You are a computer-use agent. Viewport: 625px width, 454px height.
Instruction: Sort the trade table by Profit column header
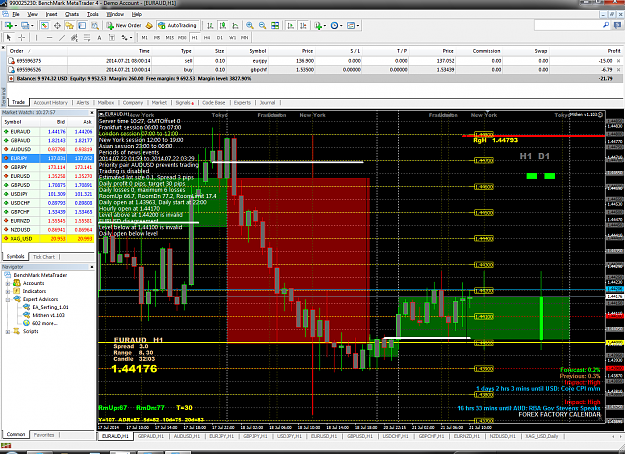(x=614, y=51)
